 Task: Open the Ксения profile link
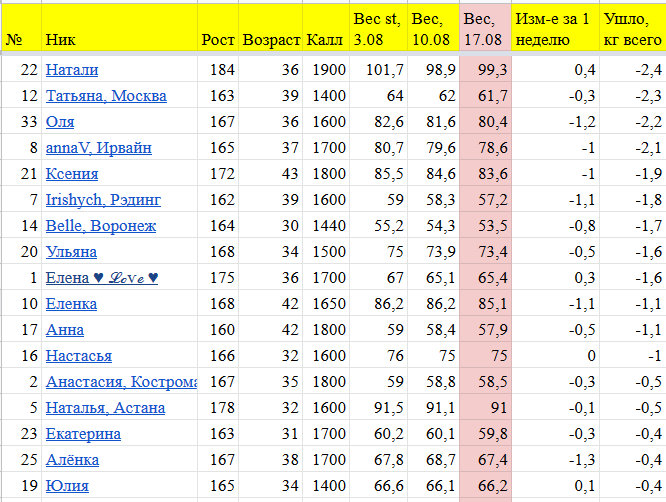pyautogui.click(x=71, y=174)
